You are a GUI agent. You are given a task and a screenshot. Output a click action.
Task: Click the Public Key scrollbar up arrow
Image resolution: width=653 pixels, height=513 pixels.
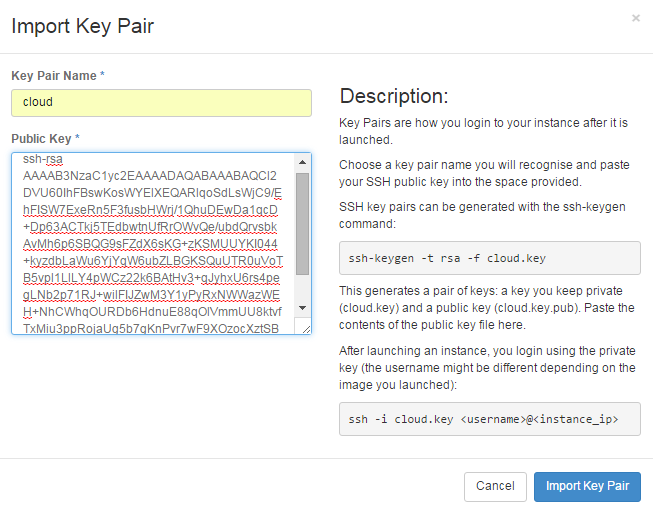[x=303, y=162]
